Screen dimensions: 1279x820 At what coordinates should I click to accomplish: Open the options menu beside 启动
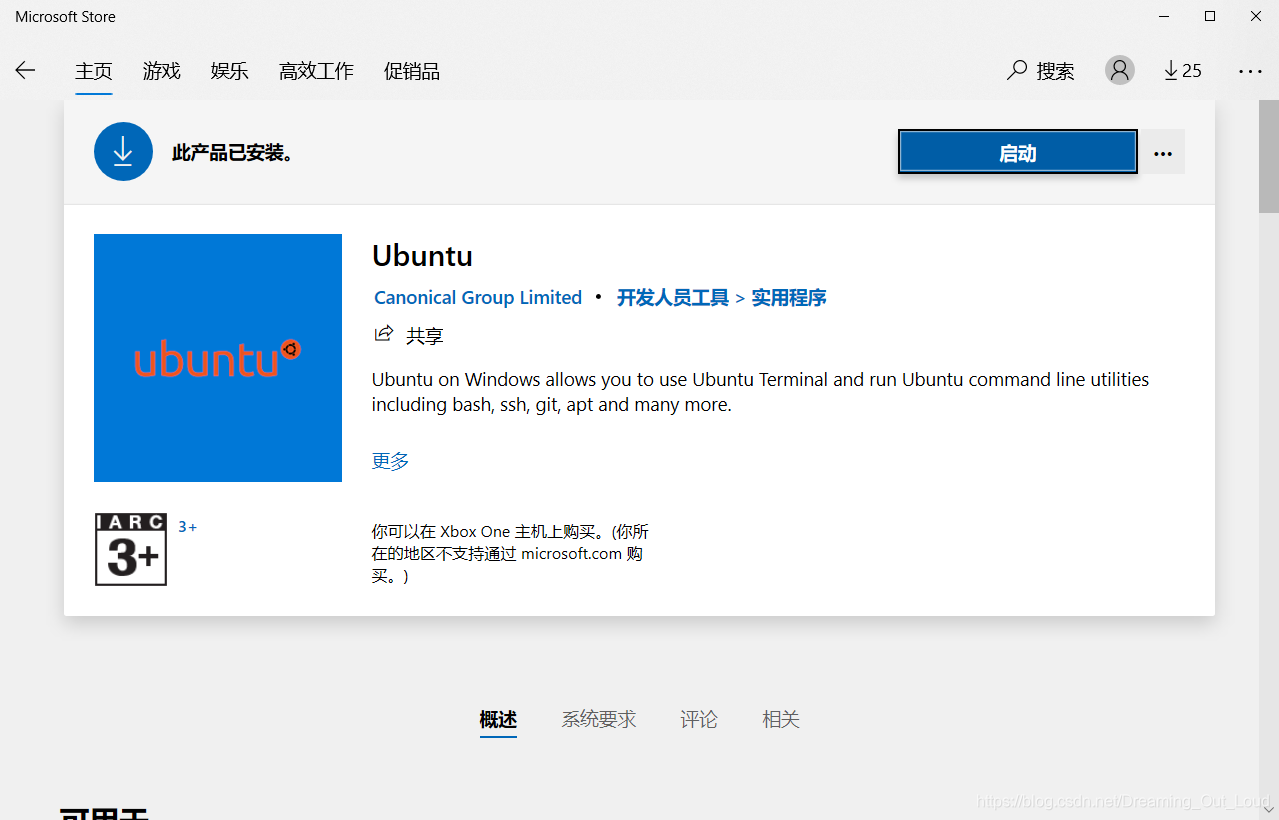tap(1163, 152)
